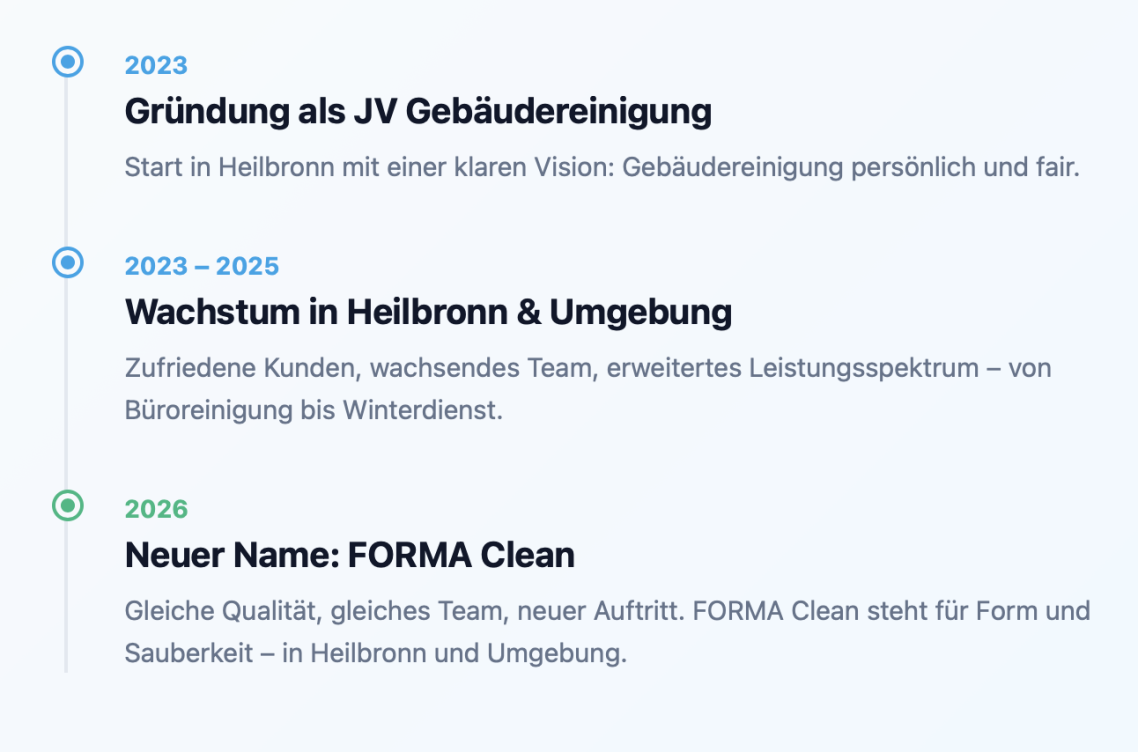The width and height of the screenshot is (1138, 752).
Task: Select the "2023 – 2025" year label
Action: click(x=201, y=267)
